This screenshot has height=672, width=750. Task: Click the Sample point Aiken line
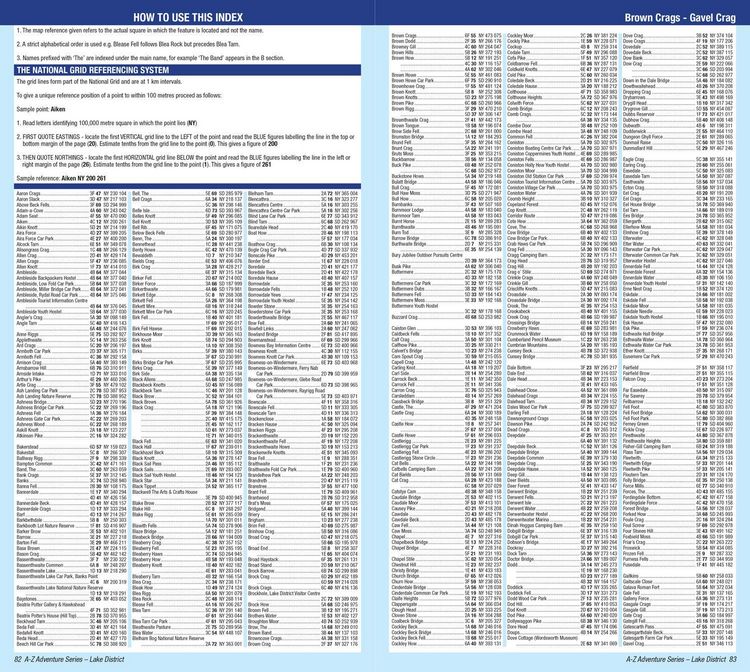click(x=41, y=110)
